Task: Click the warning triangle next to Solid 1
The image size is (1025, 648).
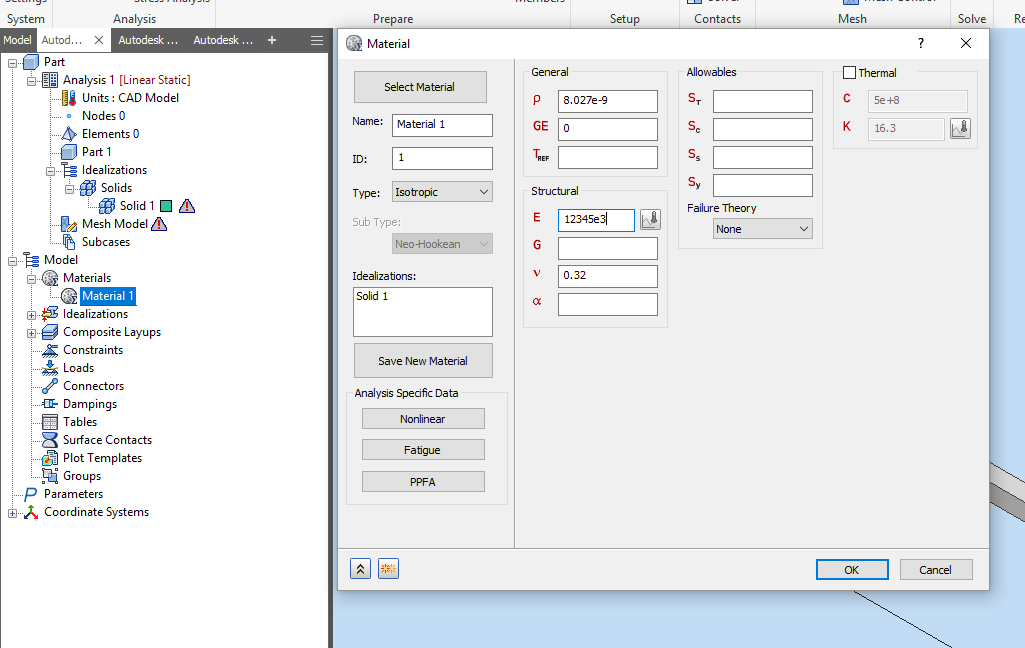Action: click(x=187, y=206)
